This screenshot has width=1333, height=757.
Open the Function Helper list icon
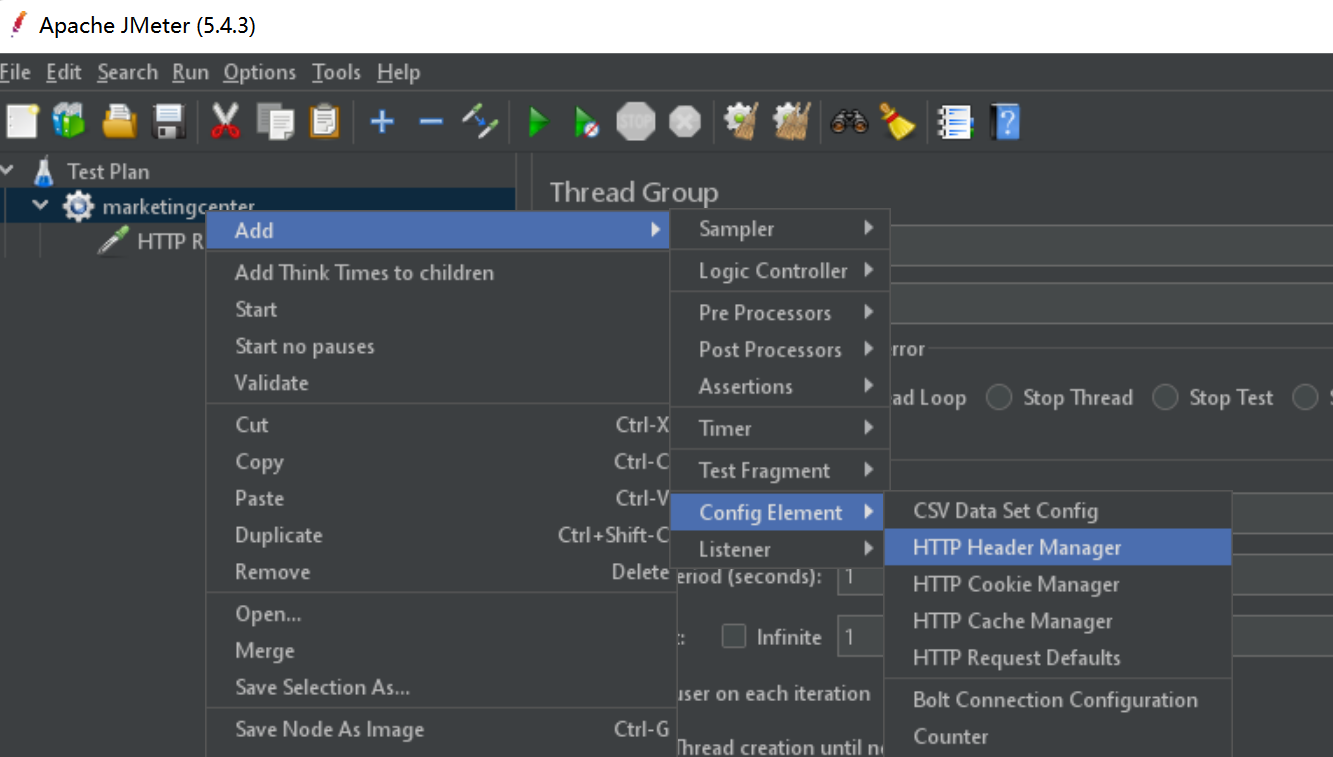pyautogui.click(x=955, y=122)
